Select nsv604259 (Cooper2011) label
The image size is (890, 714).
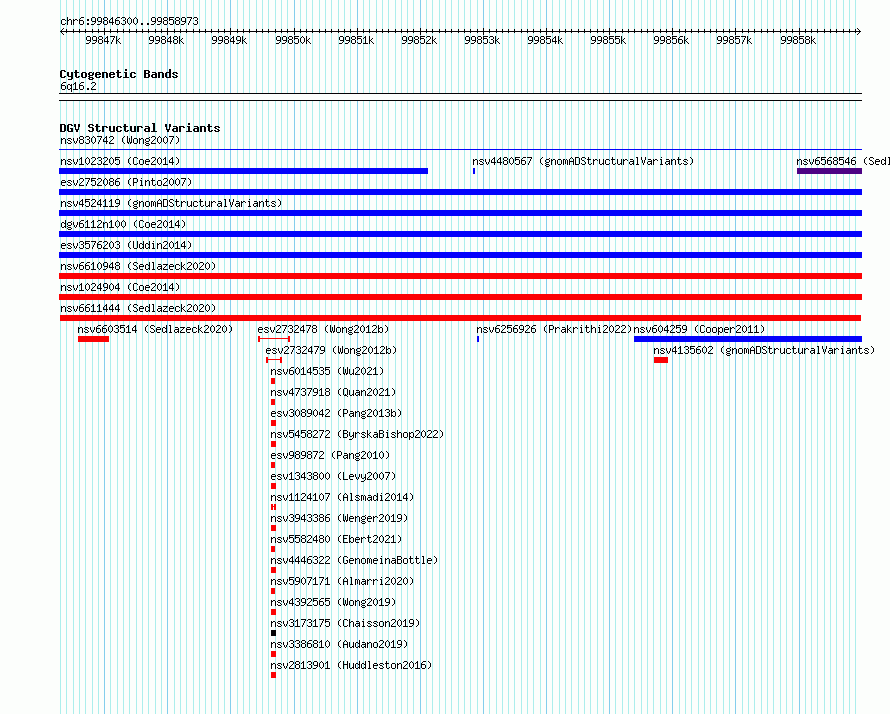tap(699, 329)
